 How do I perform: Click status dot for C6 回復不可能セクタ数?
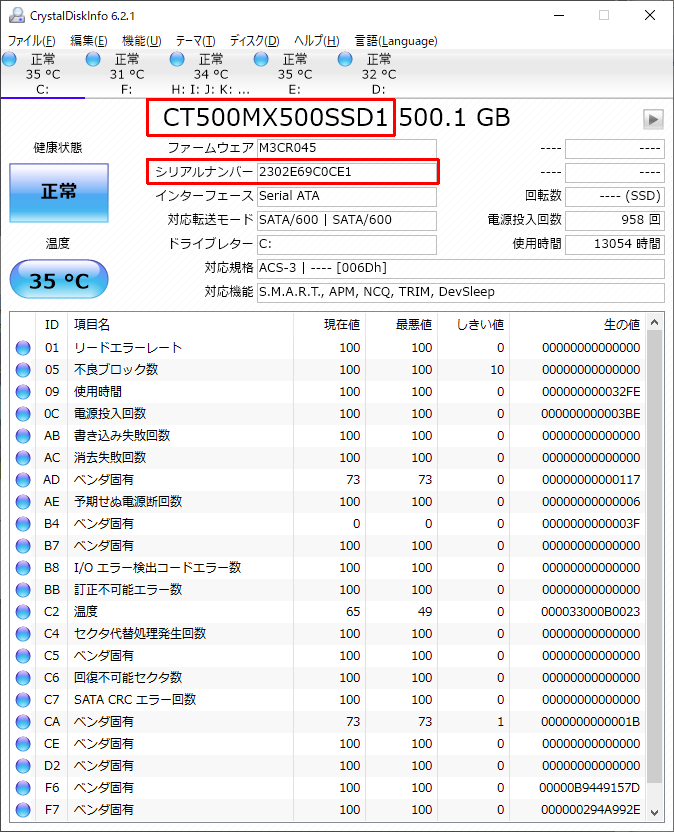[23, 678]
